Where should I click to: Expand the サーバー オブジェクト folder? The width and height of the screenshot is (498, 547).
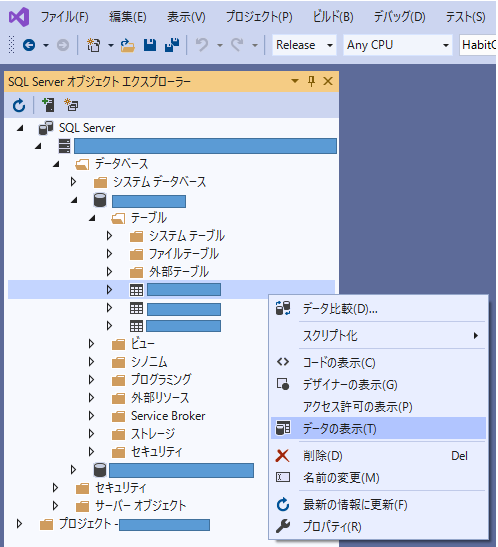(x=55, y=505)
